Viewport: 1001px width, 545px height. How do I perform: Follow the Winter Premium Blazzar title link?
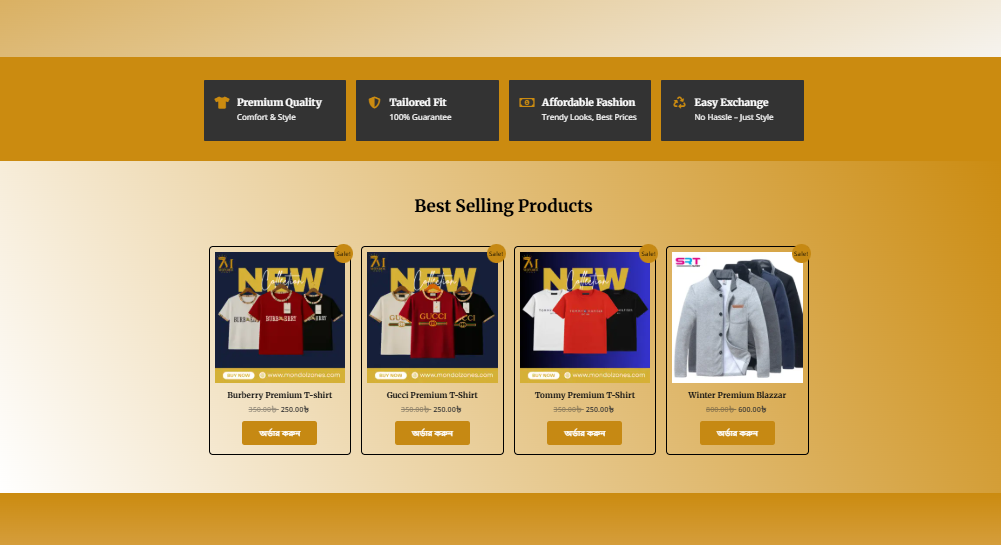[737, 395]
